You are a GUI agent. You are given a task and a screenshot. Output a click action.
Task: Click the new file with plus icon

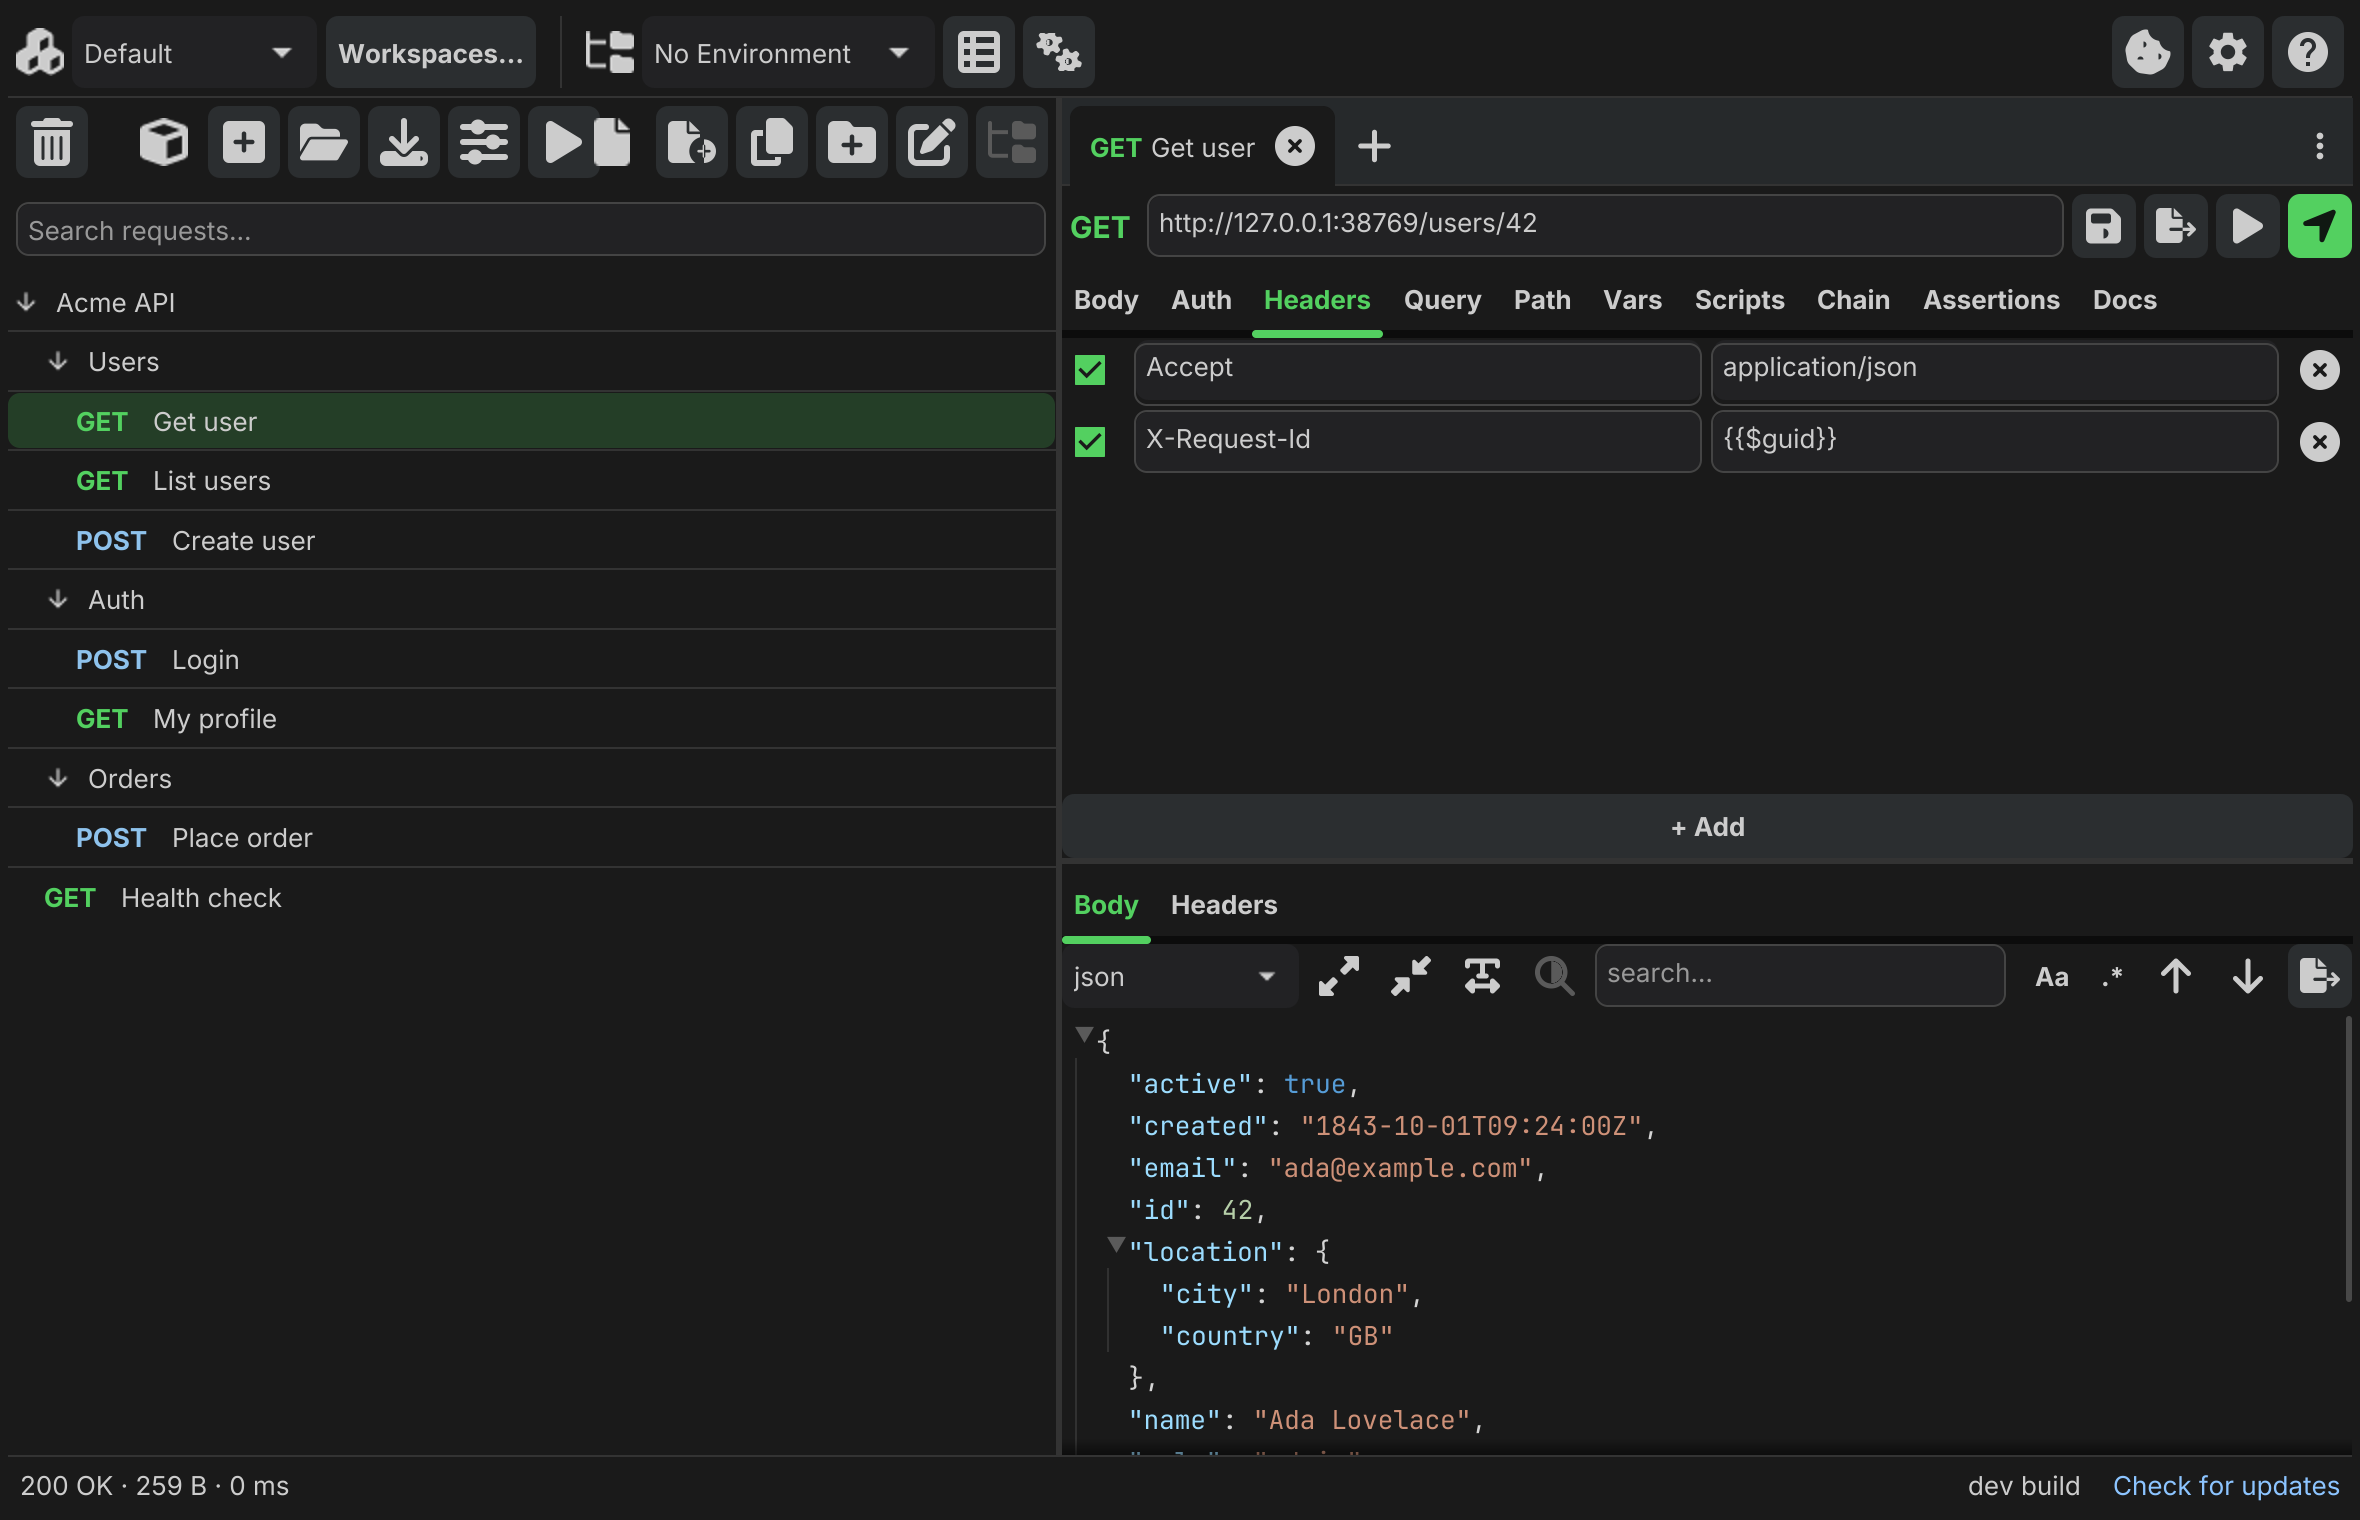point(691,142)
